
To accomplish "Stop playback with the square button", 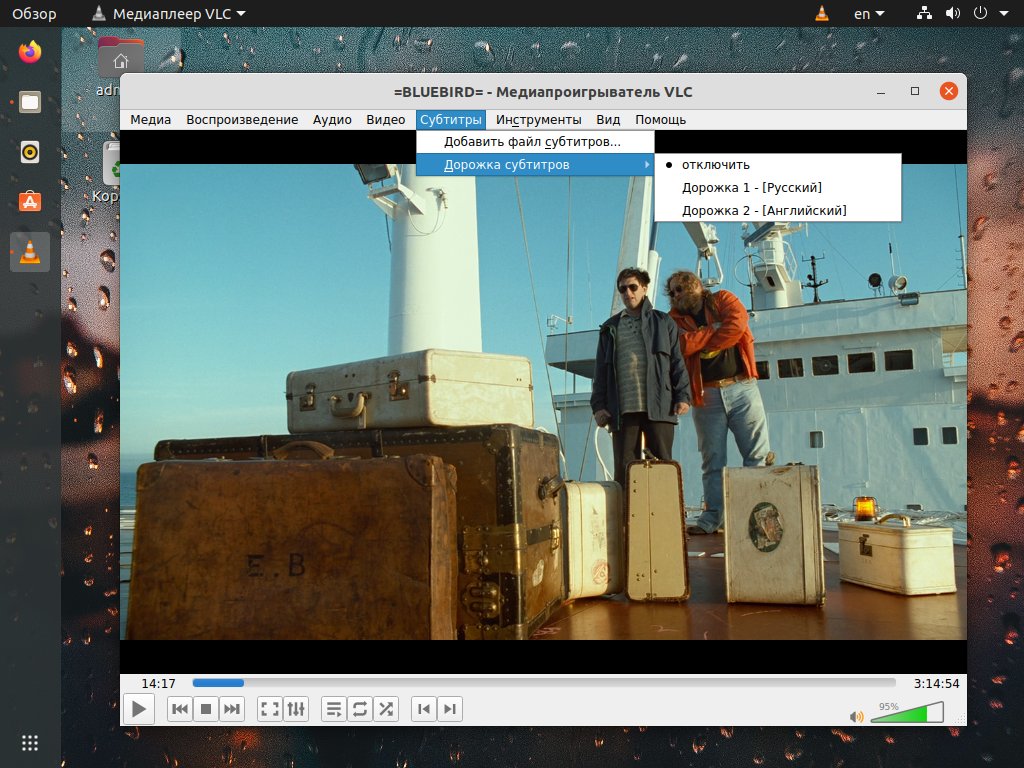I will tap(206, 709).
